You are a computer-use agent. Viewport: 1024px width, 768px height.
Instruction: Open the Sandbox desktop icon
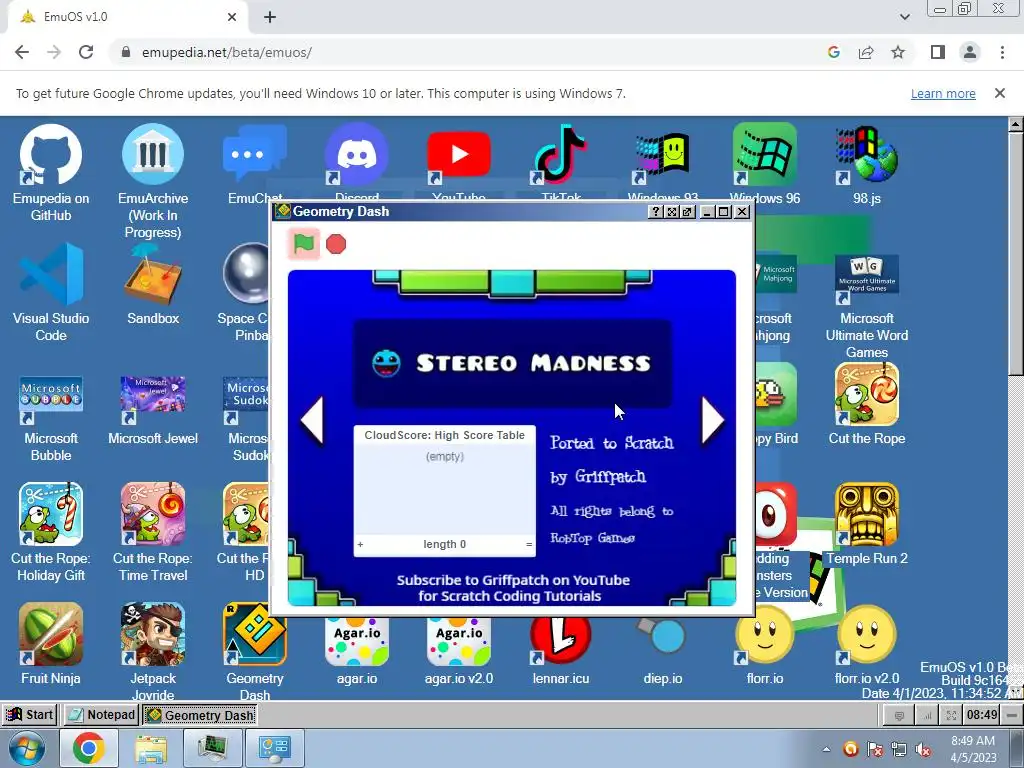(153, 284)
